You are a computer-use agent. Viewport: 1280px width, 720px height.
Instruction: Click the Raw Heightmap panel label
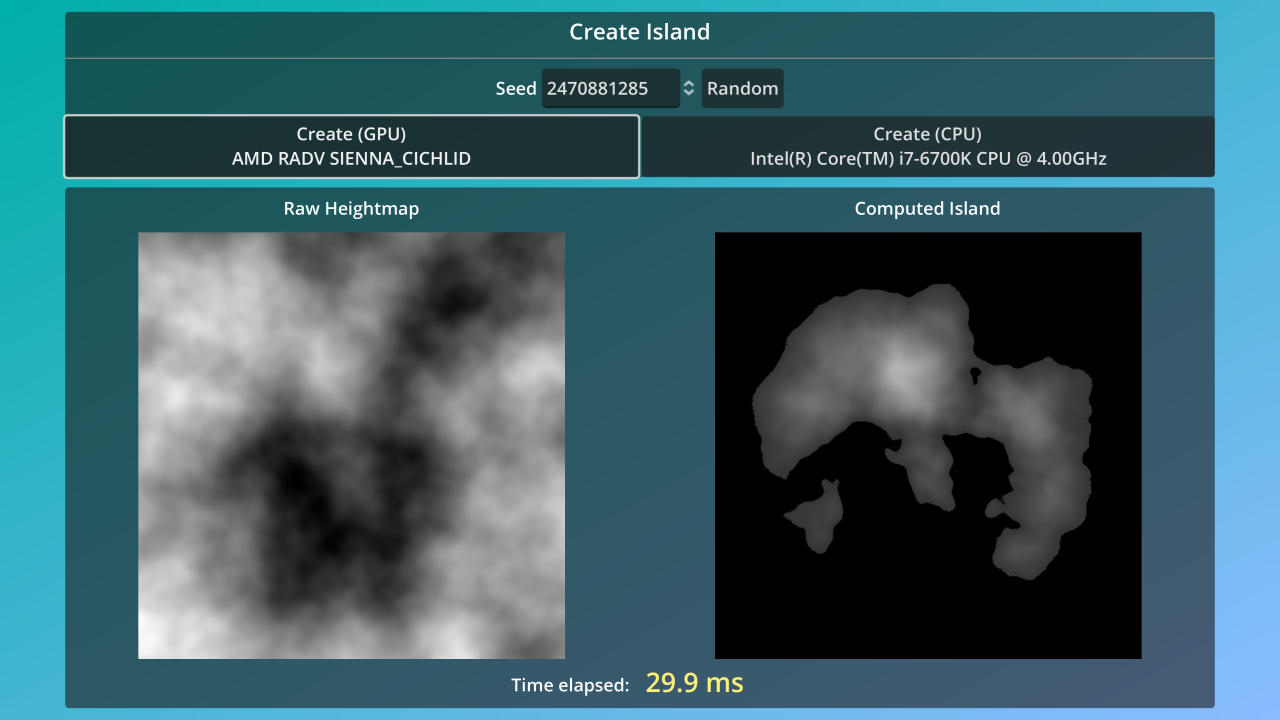point(351,208)
